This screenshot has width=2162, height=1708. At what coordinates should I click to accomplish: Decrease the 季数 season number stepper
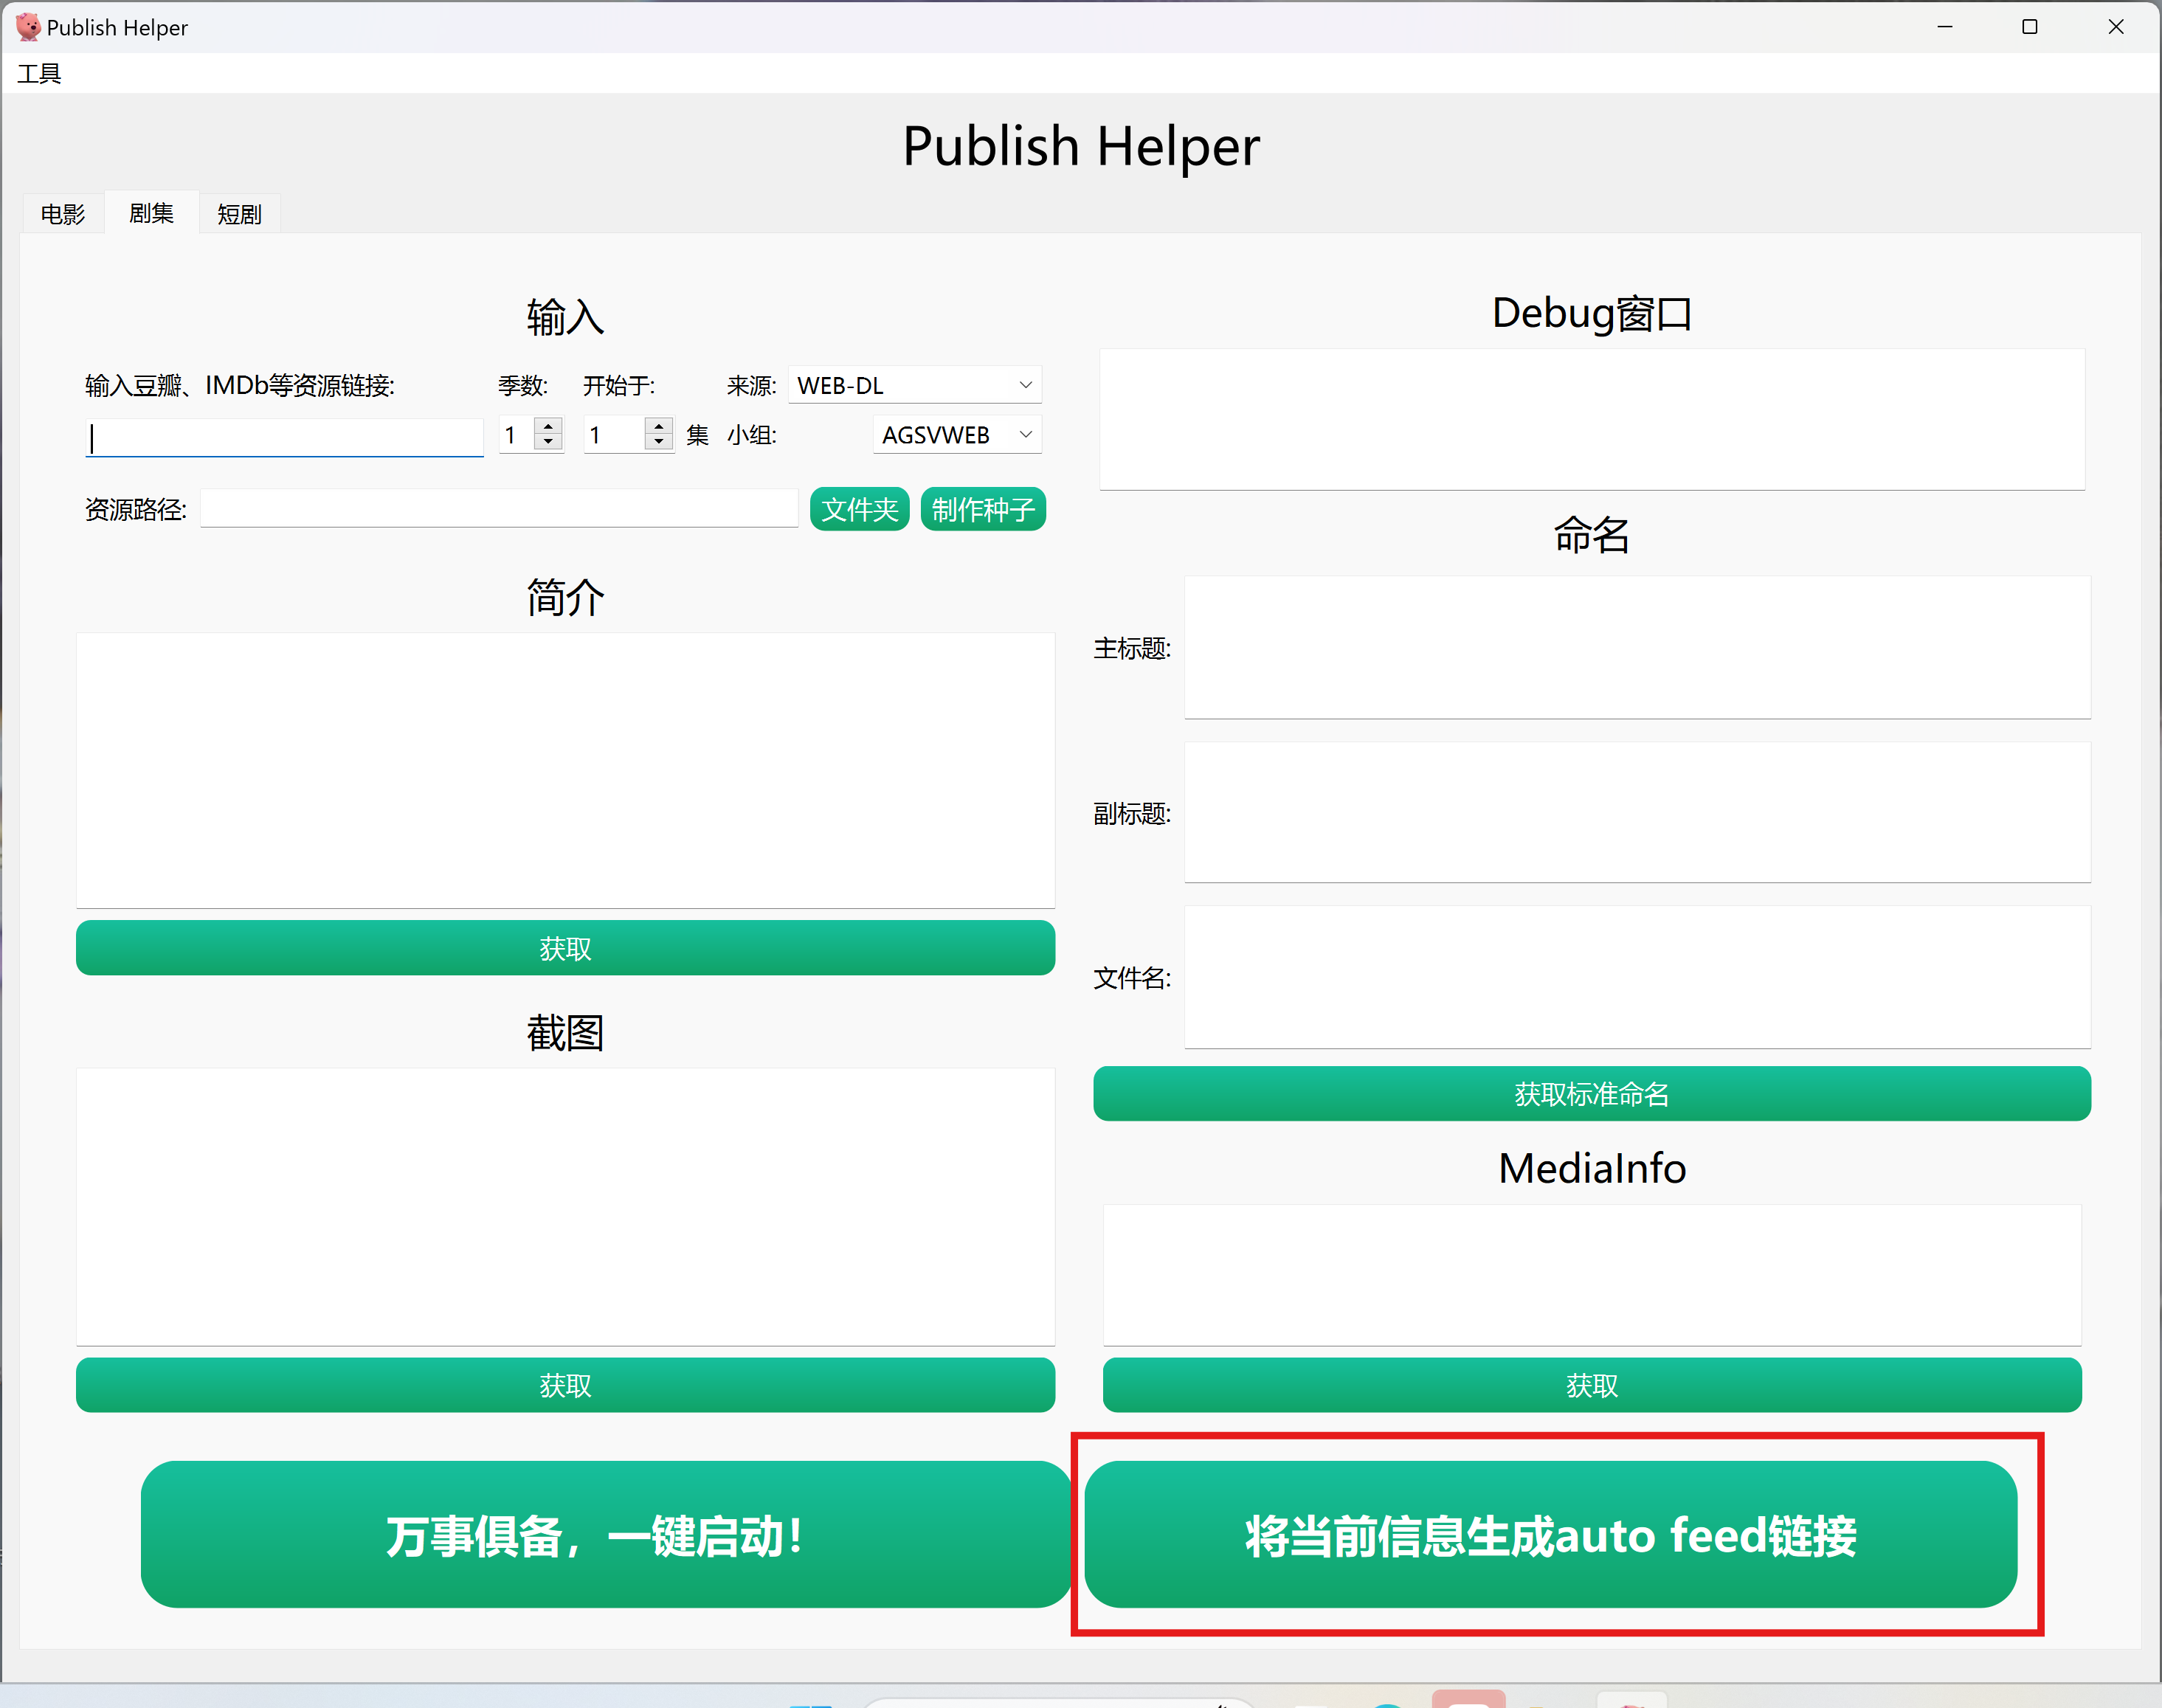pyautogui.click(x=548, y=442)
